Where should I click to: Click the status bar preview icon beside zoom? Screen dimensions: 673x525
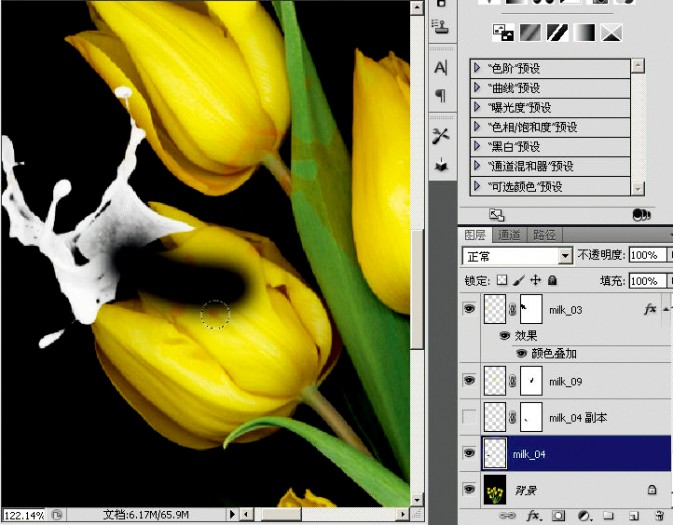[x=57, y=515]
